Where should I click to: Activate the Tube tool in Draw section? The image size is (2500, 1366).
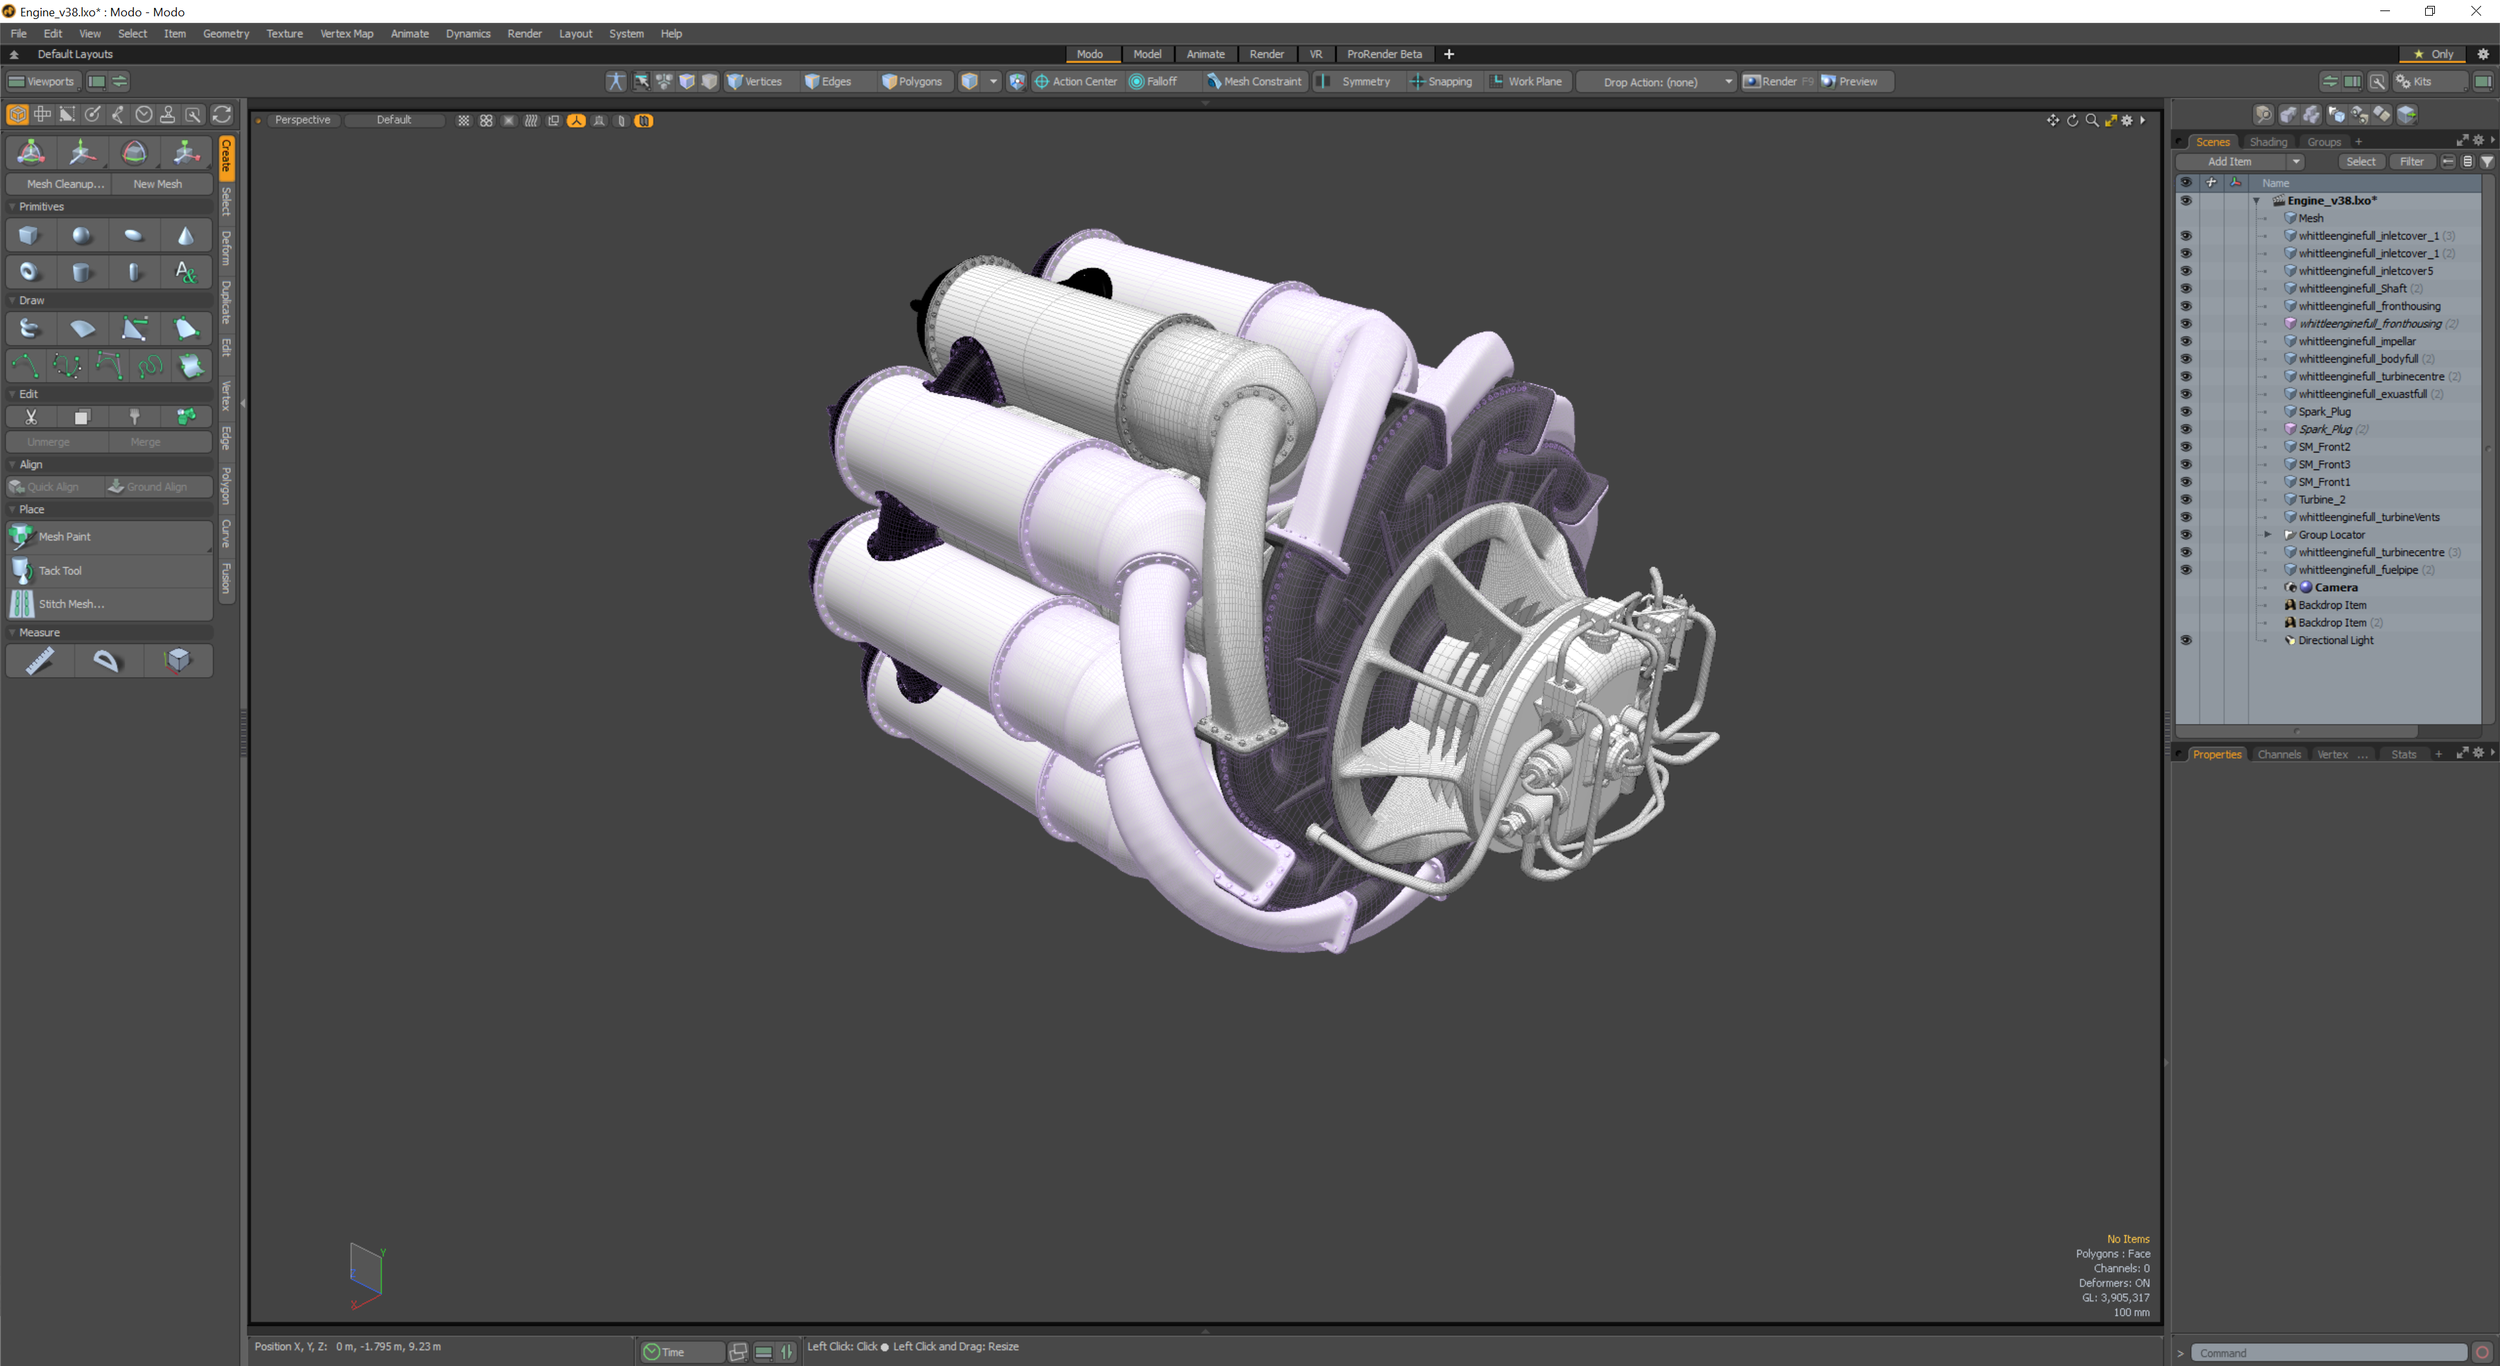[x=29, y=328]
